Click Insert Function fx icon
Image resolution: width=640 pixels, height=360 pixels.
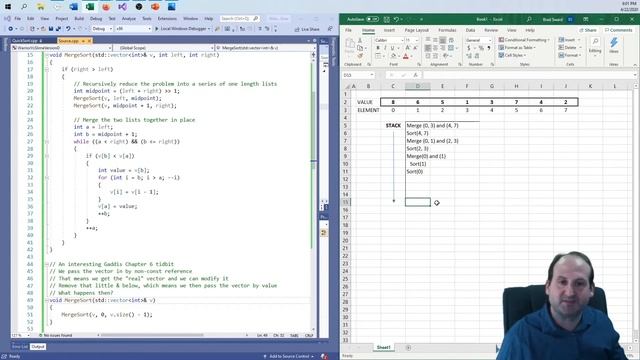(415, 75)
